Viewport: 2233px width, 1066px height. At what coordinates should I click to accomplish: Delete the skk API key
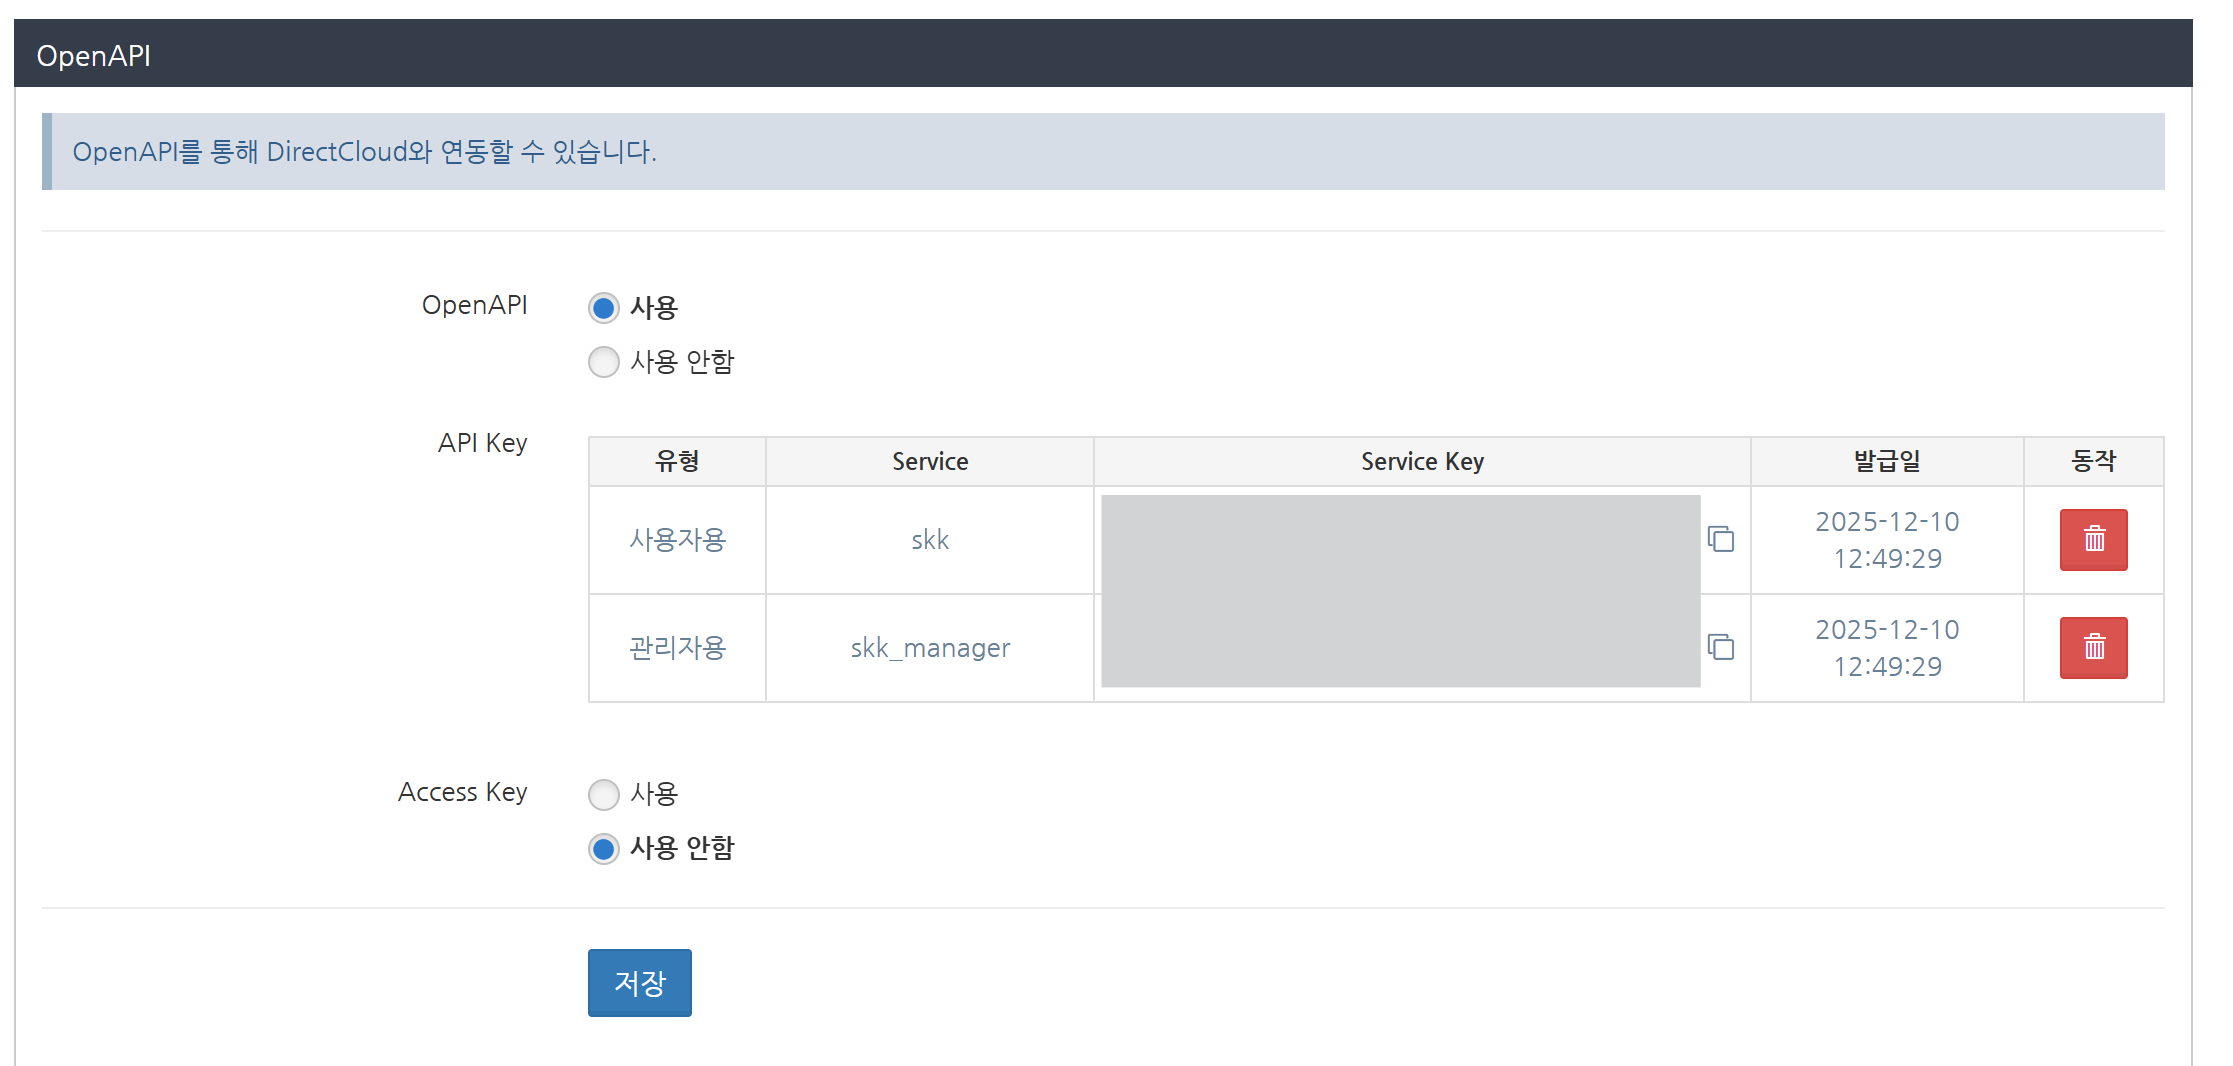point(2093,540)
